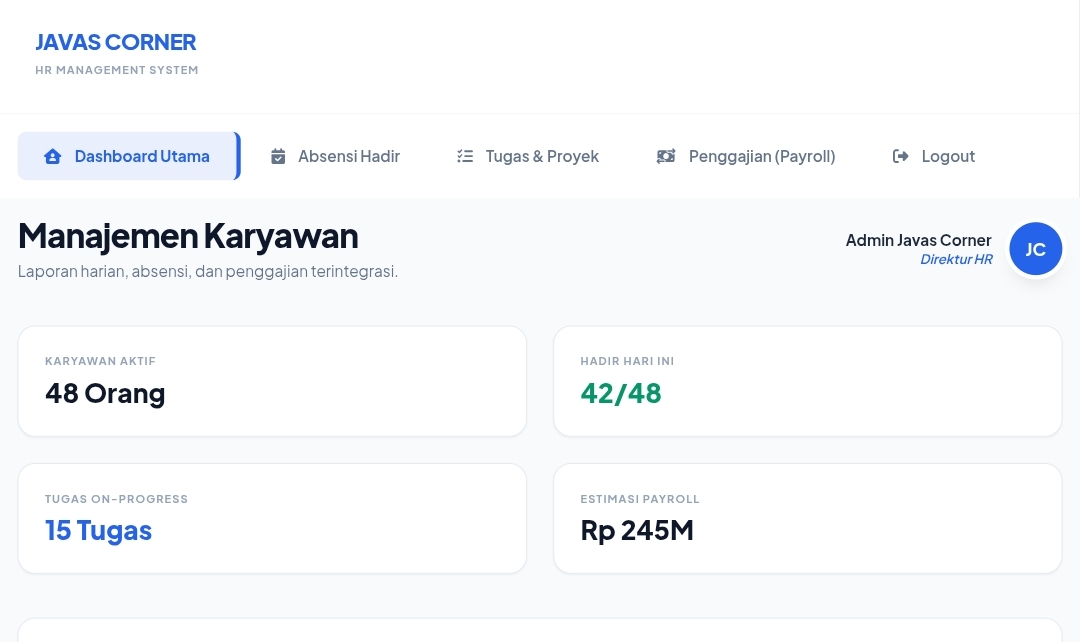Click the home icon in Dashboard Utama
The height and width of the screenshot is (642, 1080).
pyautogui.click(x=52, y=156)
